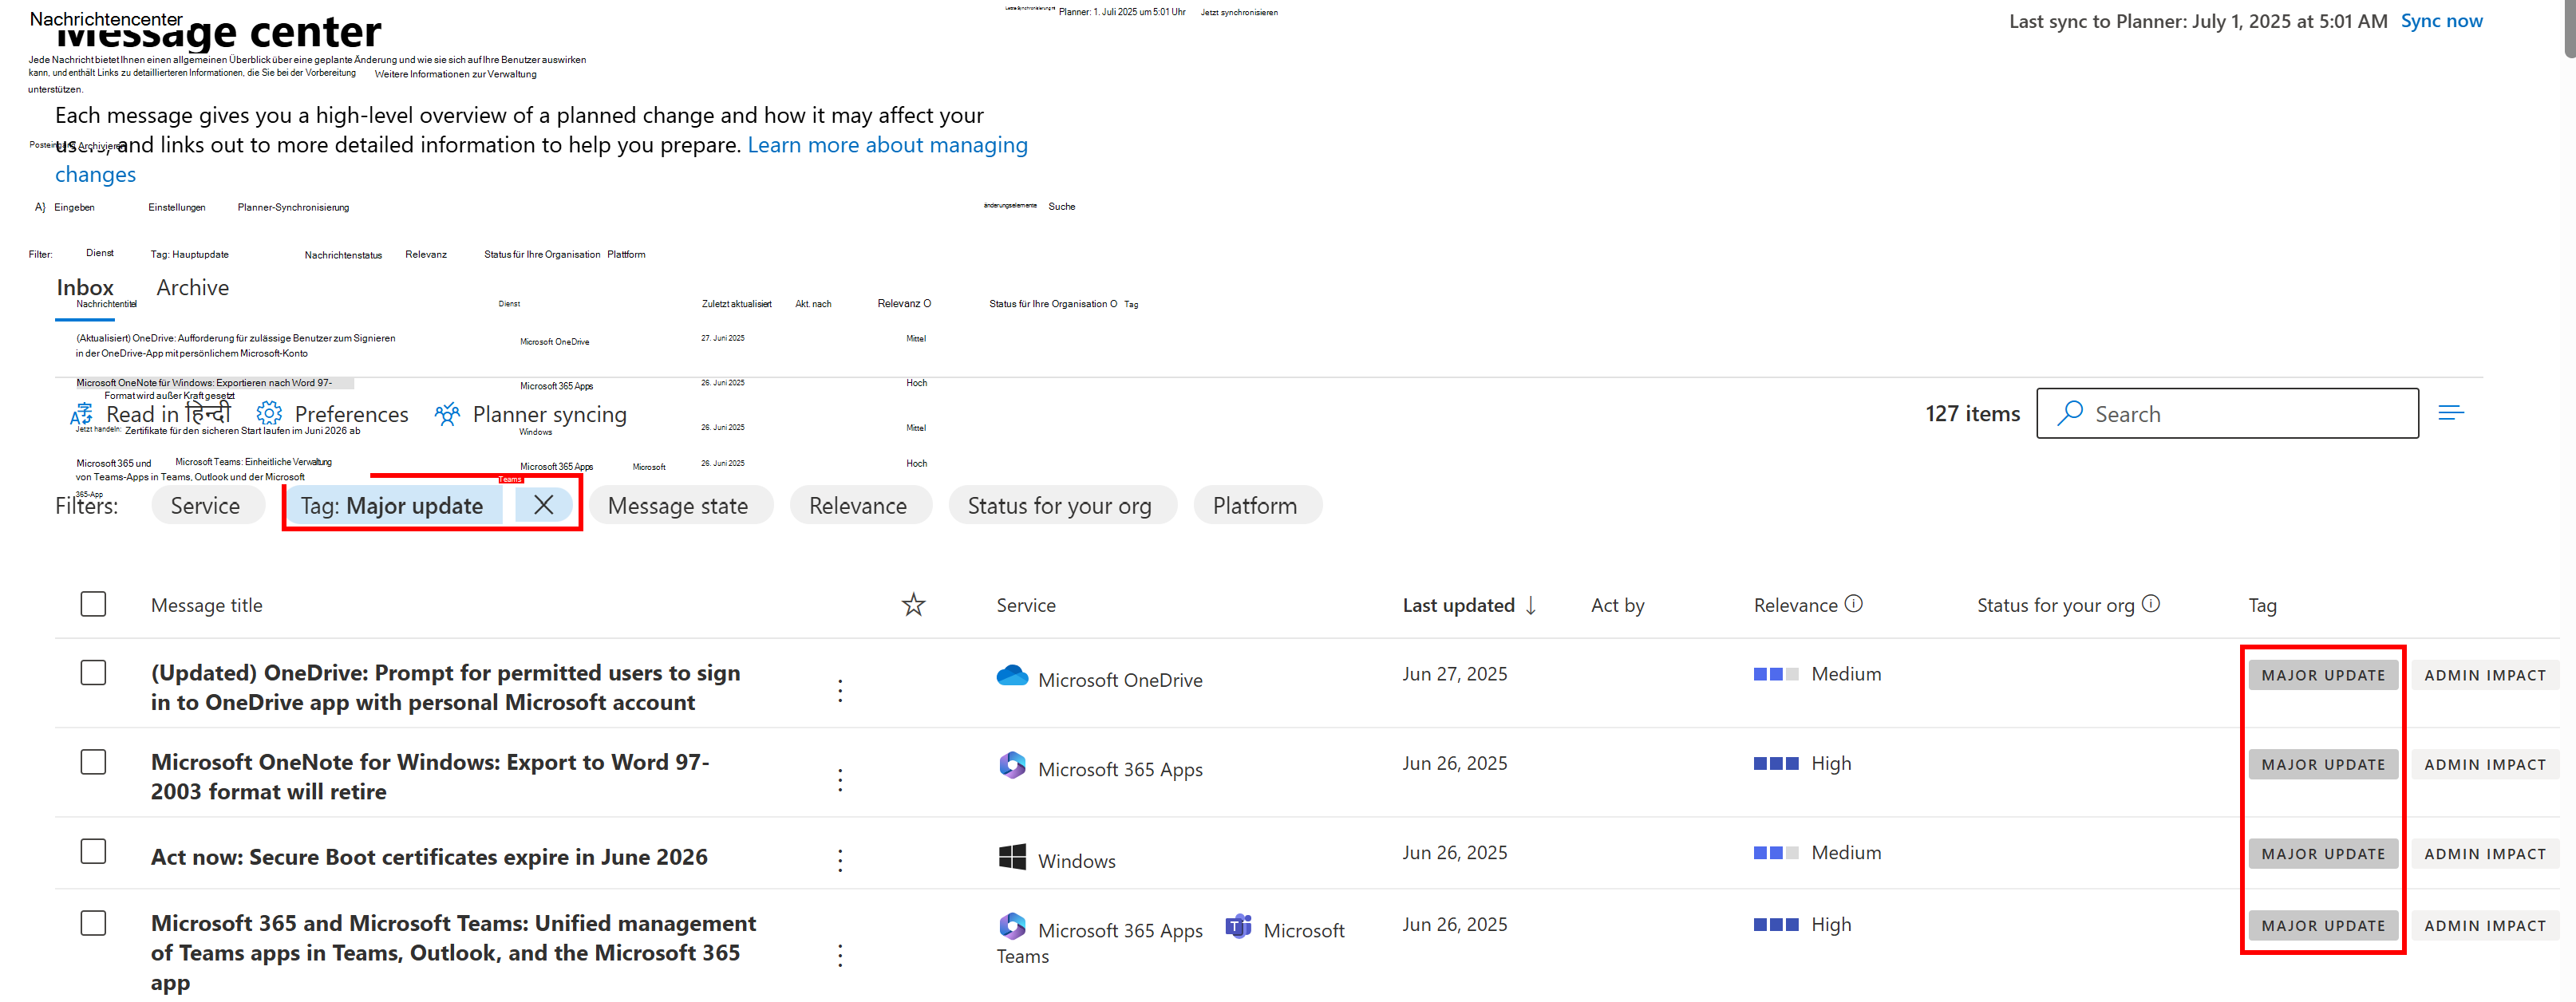Click the Planner syncing icon
Viewport: 2576px width, 1002px height.
pos(447,413)
